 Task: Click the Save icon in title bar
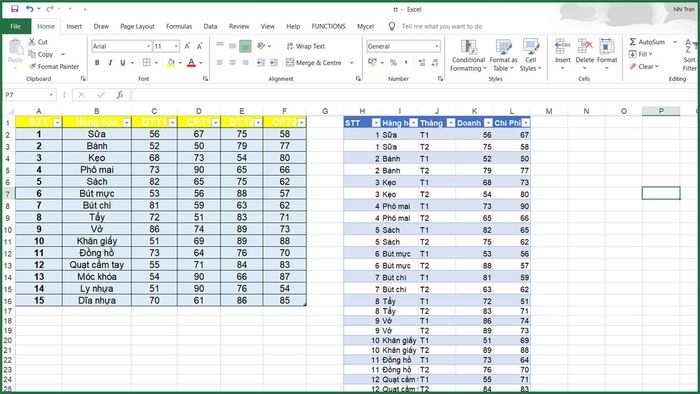click(x=15, y=9)
